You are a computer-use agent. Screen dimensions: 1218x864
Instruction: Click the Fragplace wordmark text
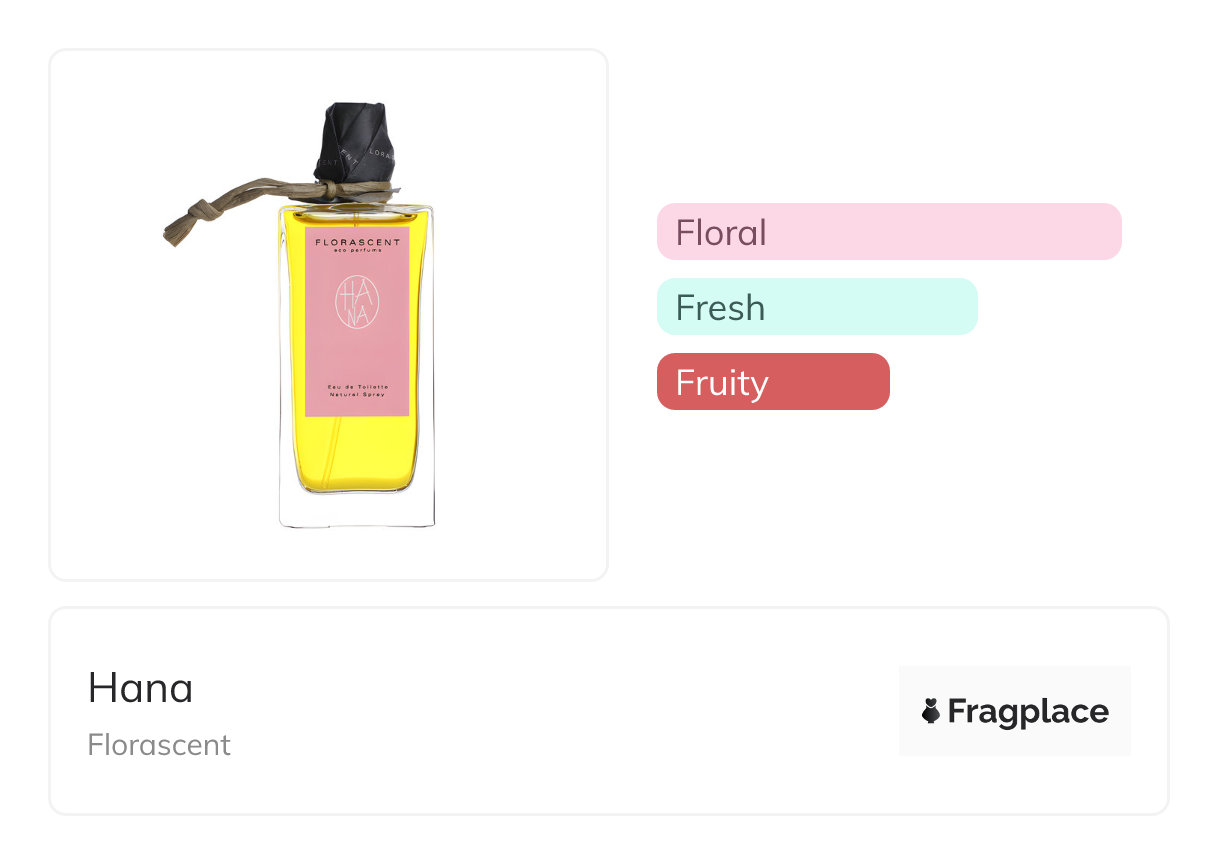point(1028,712)
